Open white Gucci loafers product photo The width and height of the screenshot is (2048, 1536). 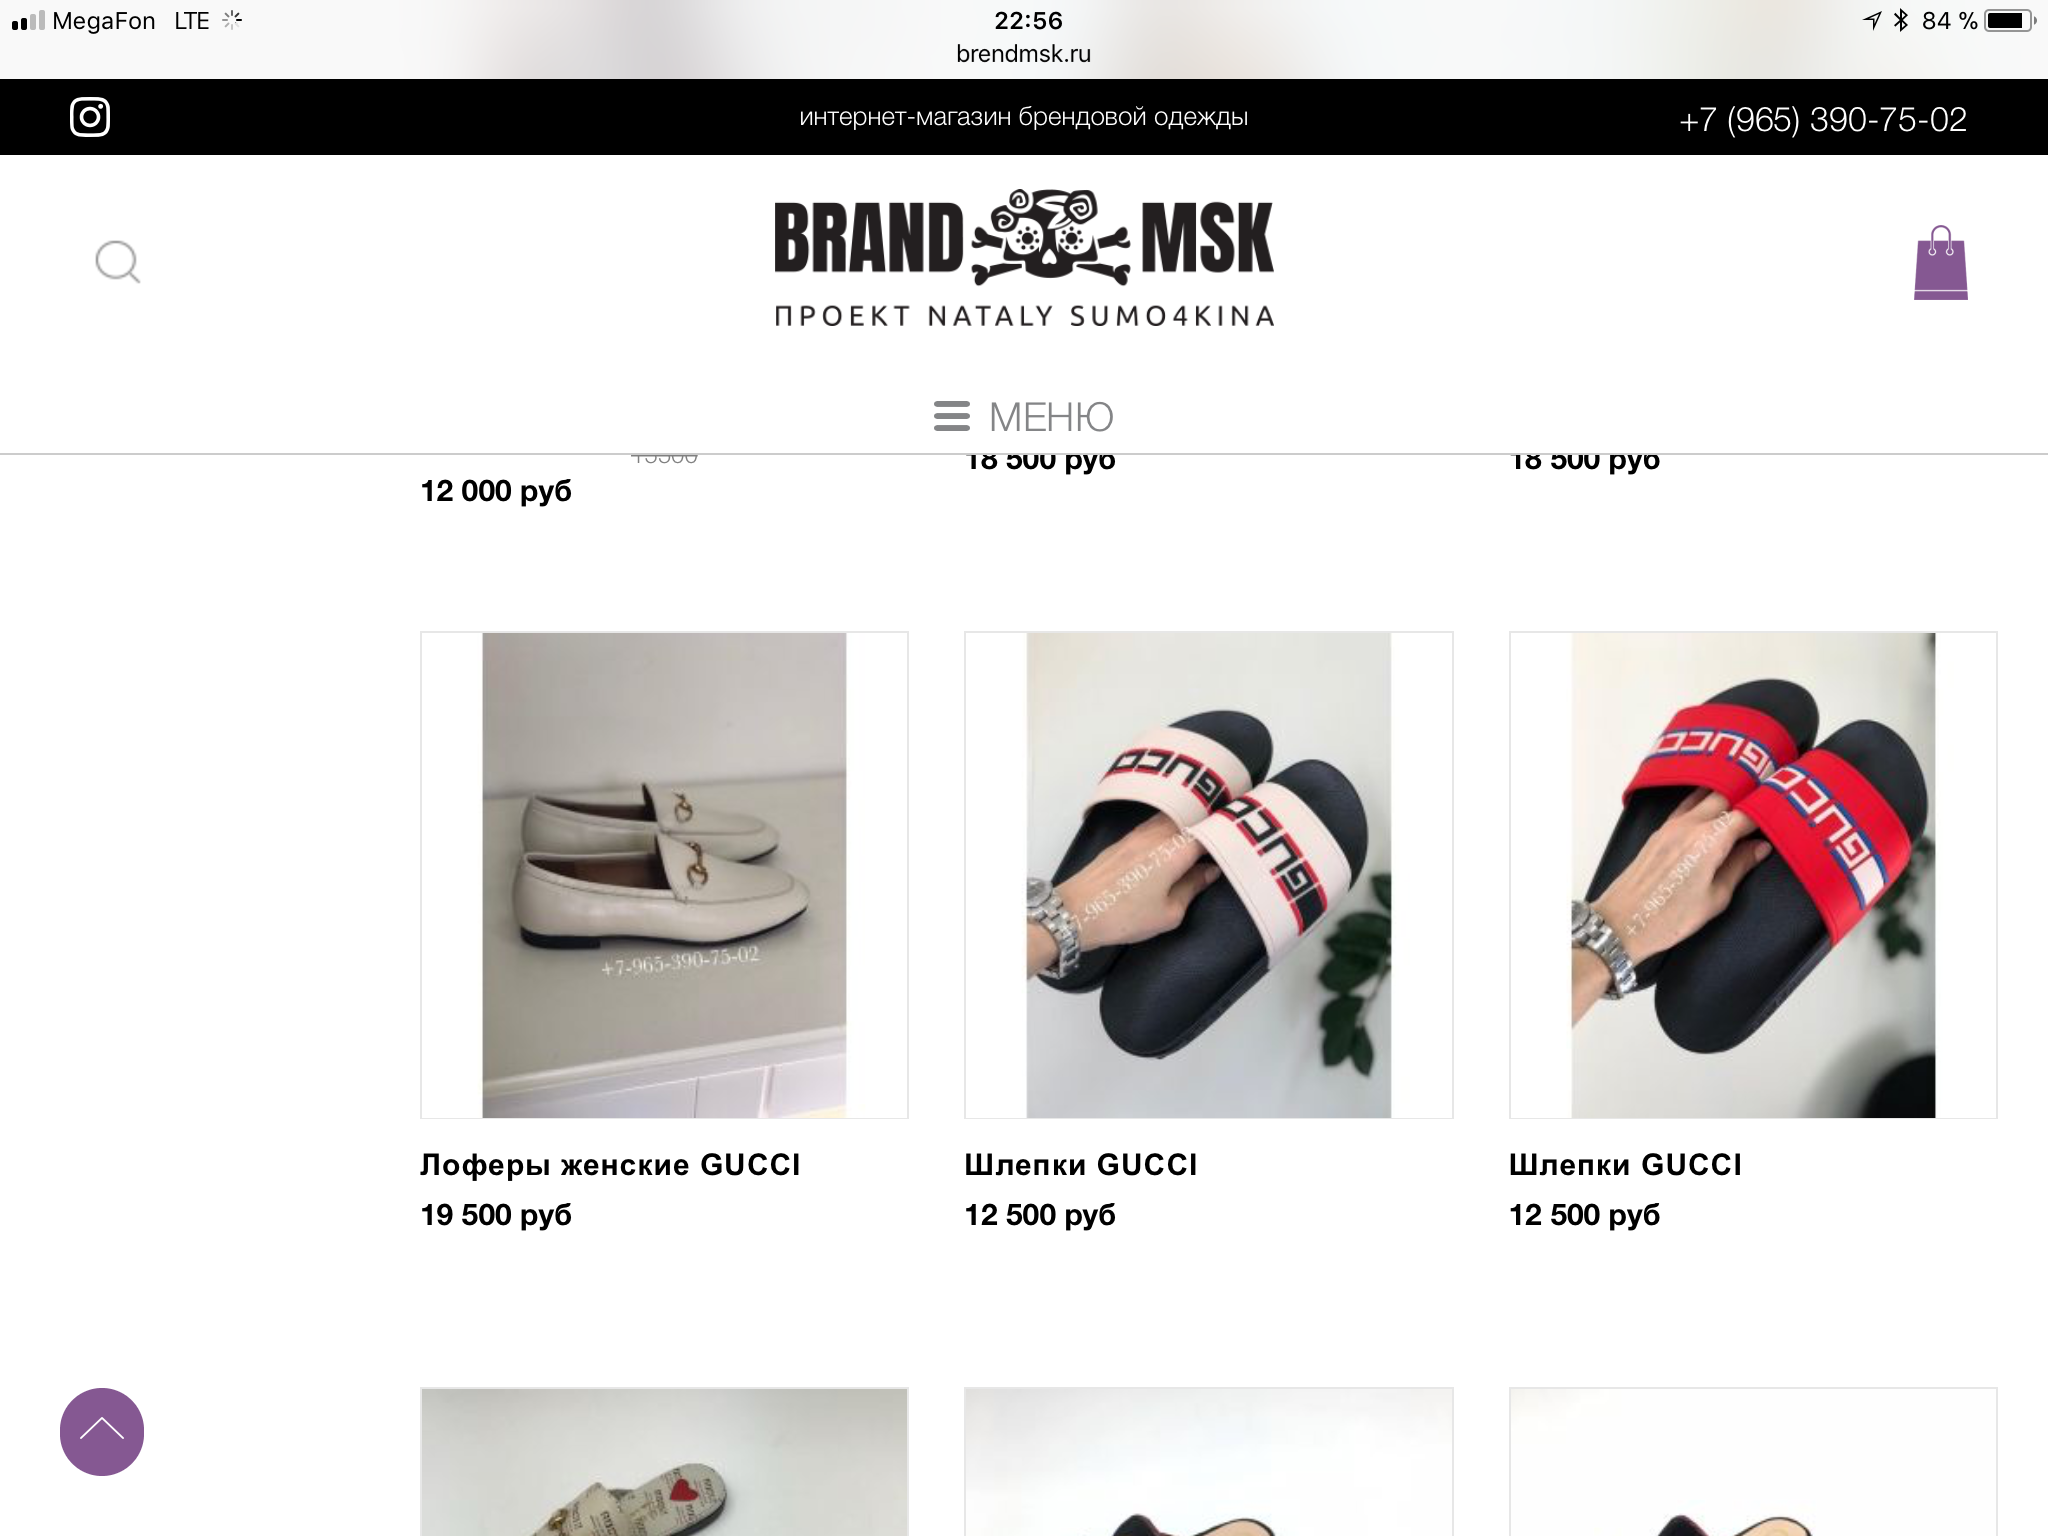pyautogui.click(x=664, y=875)
